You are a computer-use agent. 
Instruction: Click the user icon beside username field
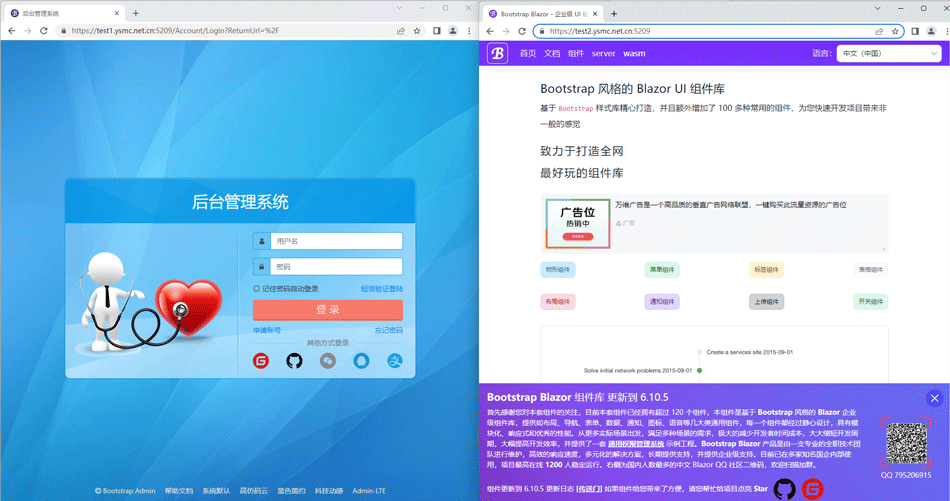(262, 241)
